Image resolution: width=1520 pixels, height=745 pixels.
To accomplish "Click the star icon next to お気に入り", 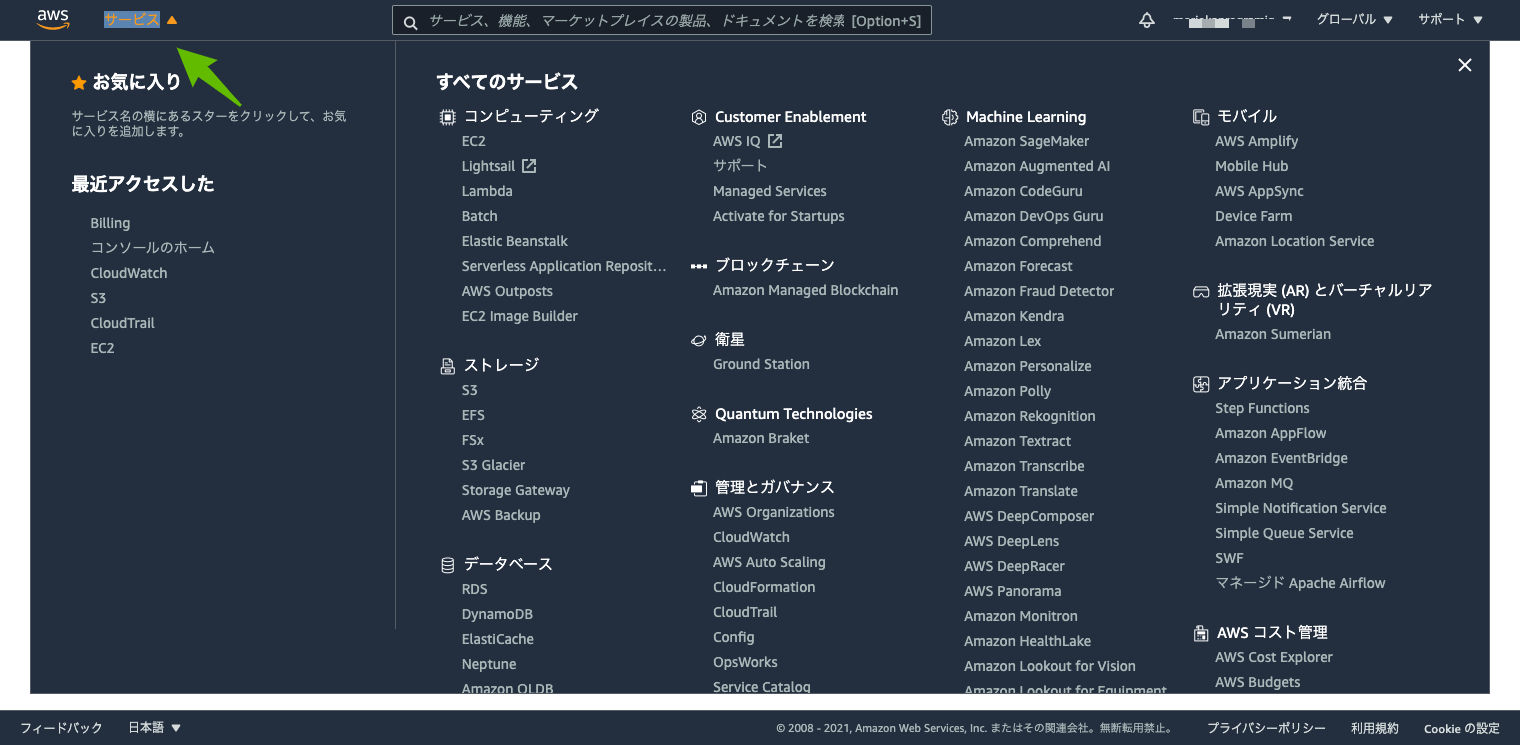I will (x=79, y=83).
